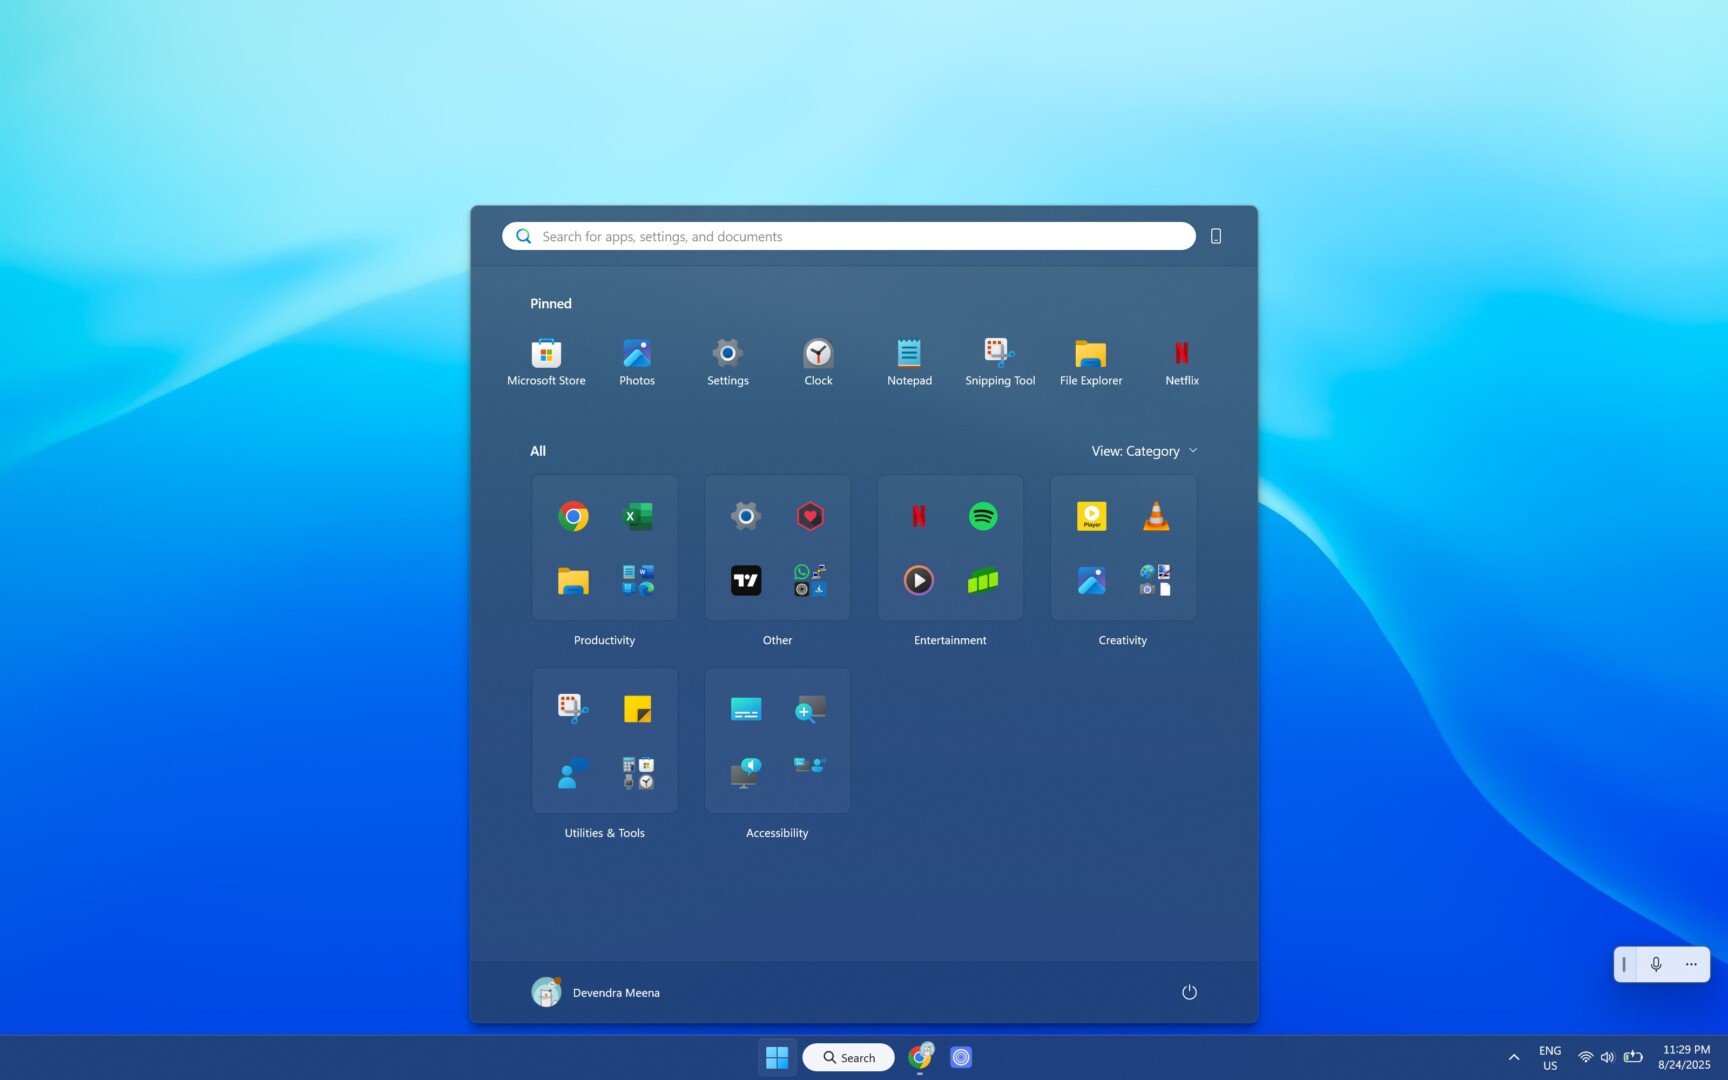Open Magnifier from the Accessibility group
Screen dimensions: 1728x1080
(x=810, y=709)
